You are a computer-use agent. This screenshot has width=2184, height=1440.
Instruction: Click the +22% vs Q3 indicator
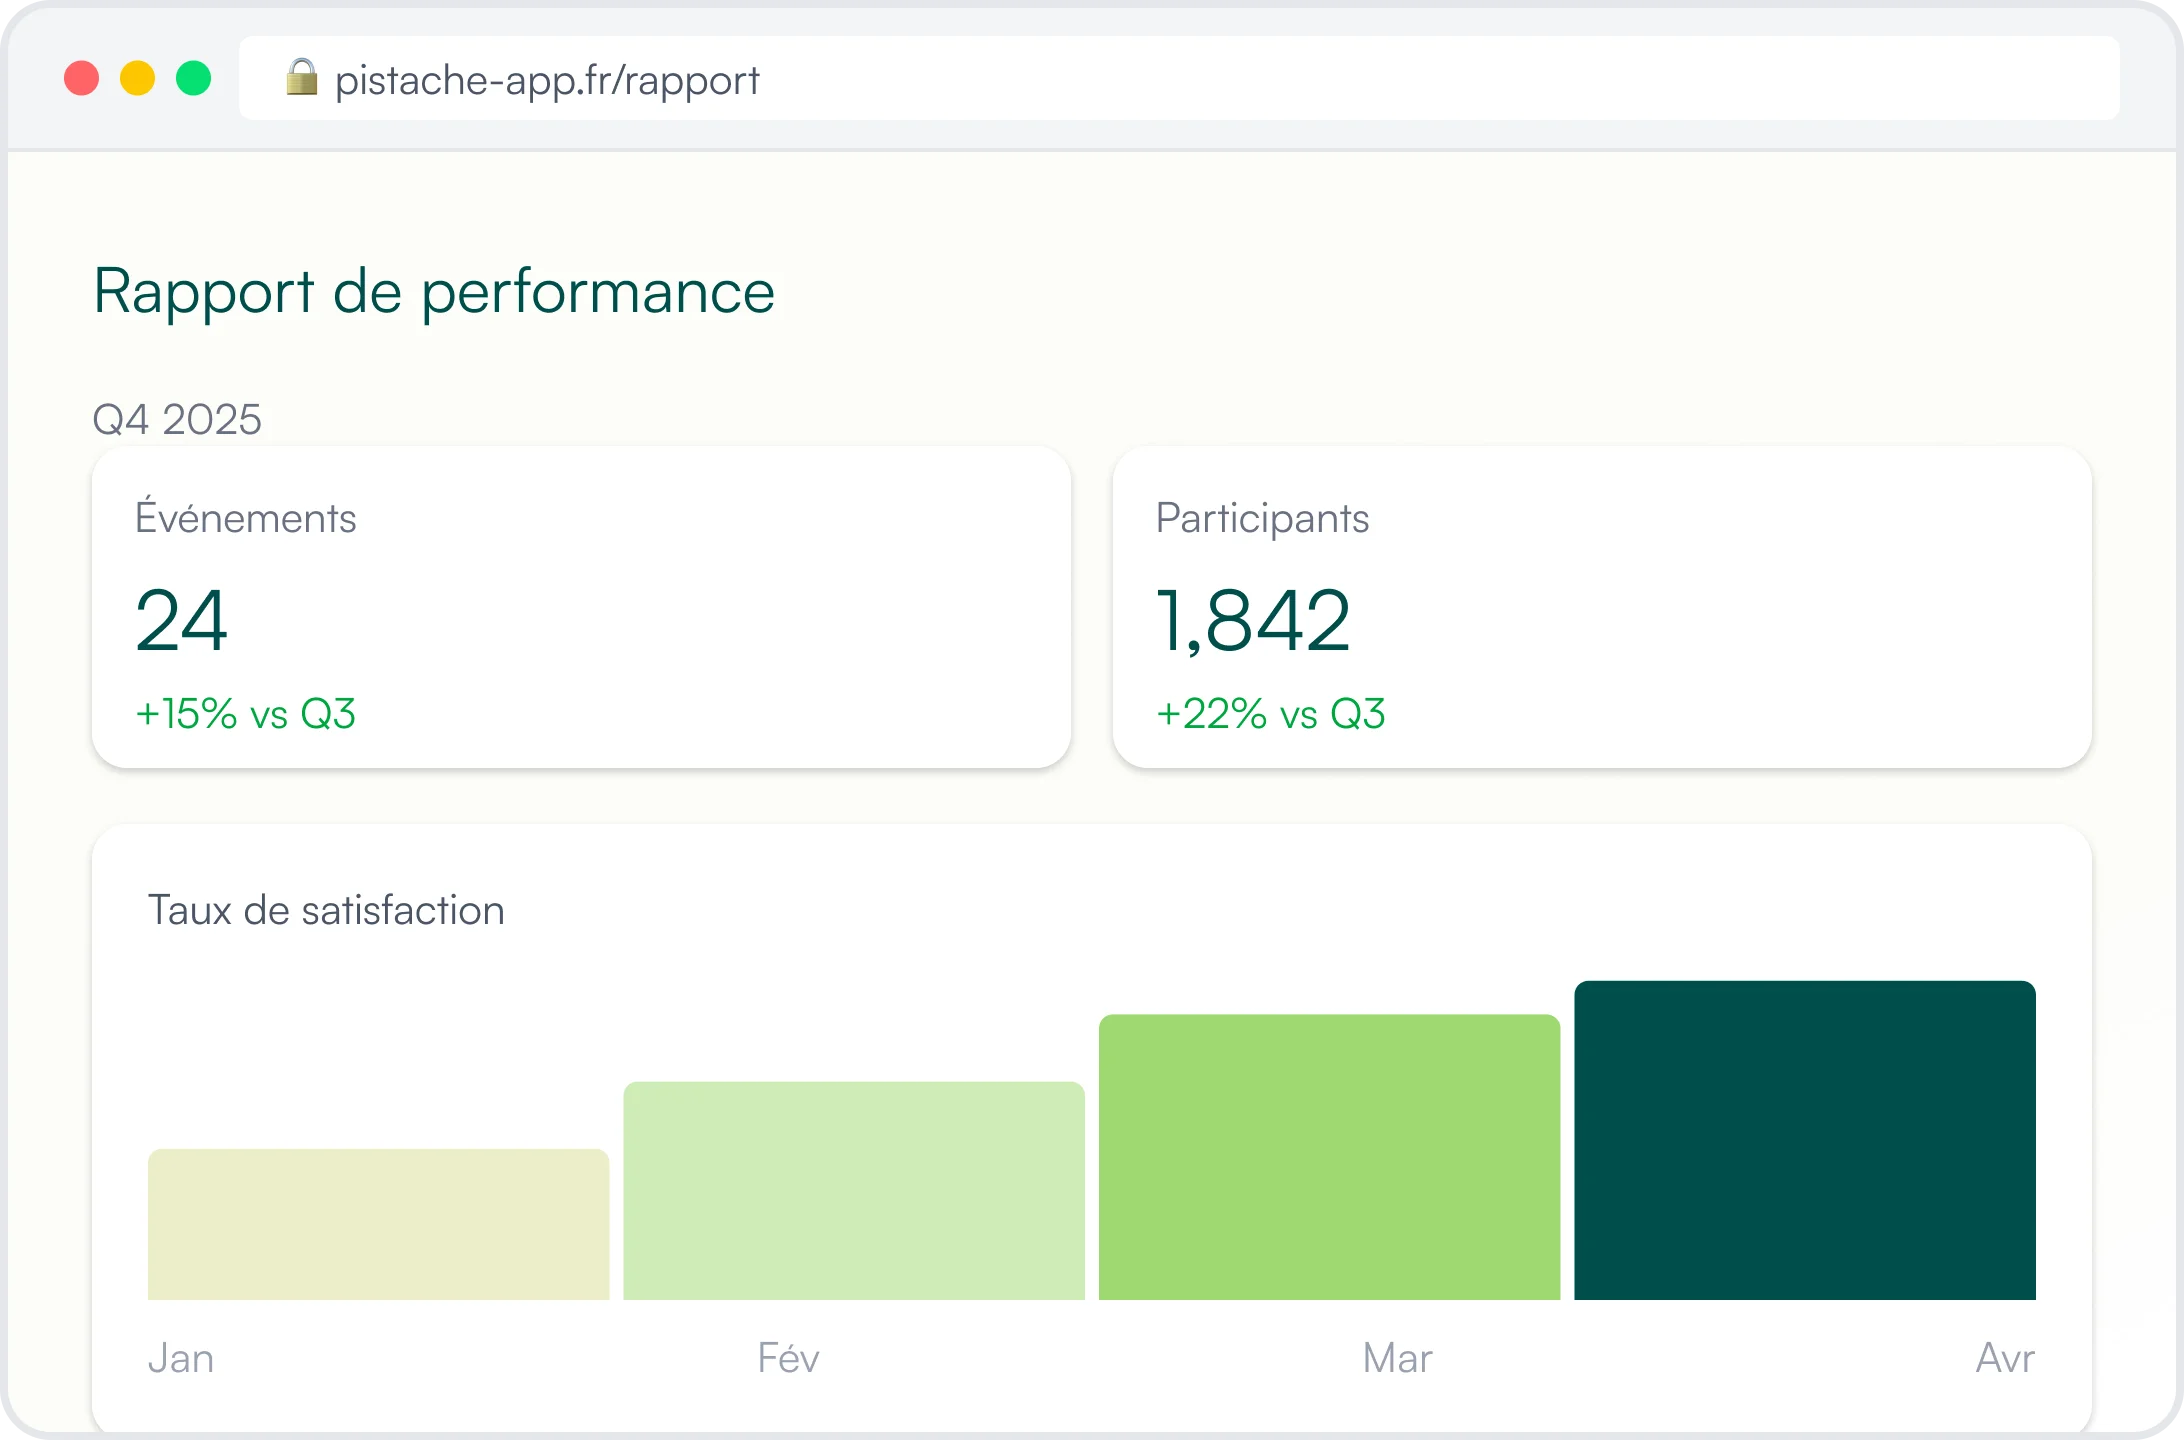(1271, 714)
